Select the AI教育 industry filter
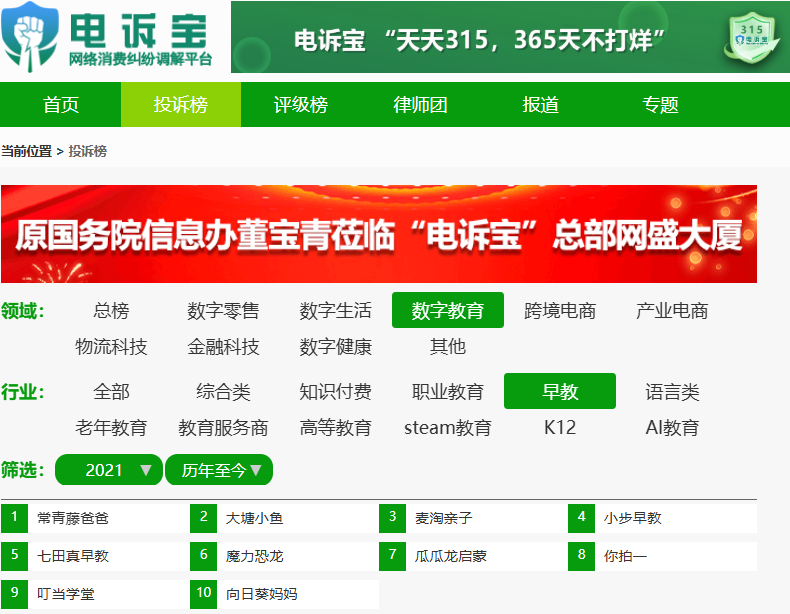Viewport: 790px width, 614px height. click(672, 428)
